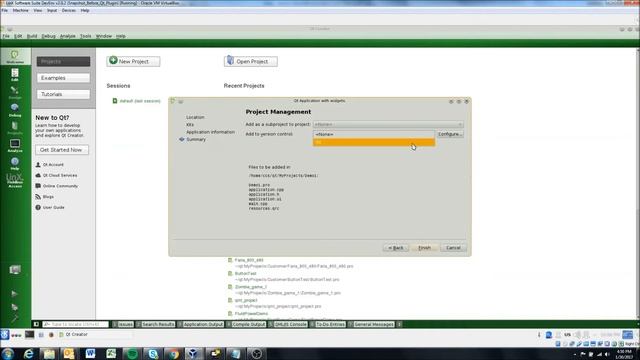Open the Build menu
The width and height of the screenshot is (640, 360).
[32, 36]
